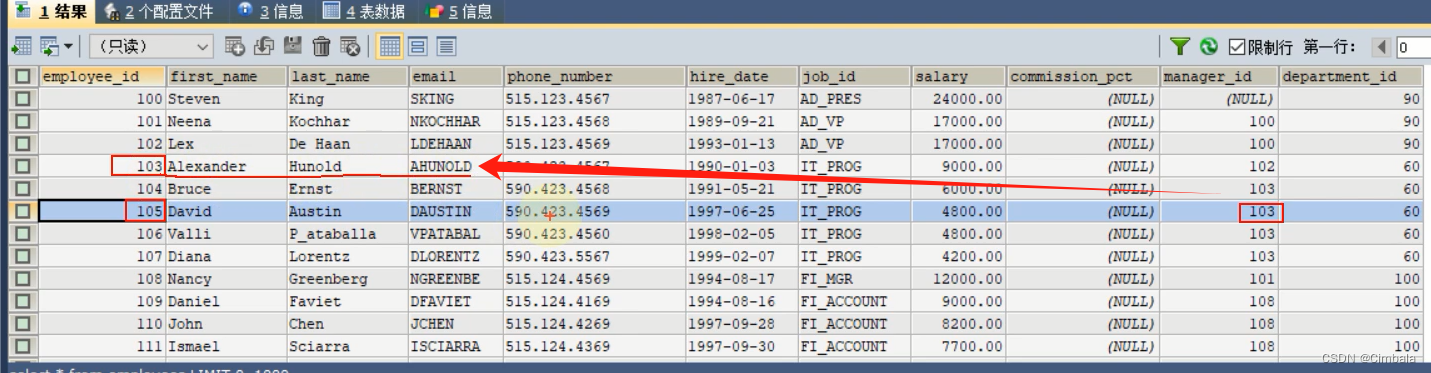Check the row checkbox for Bruce Ernst

tap(22, 189)
